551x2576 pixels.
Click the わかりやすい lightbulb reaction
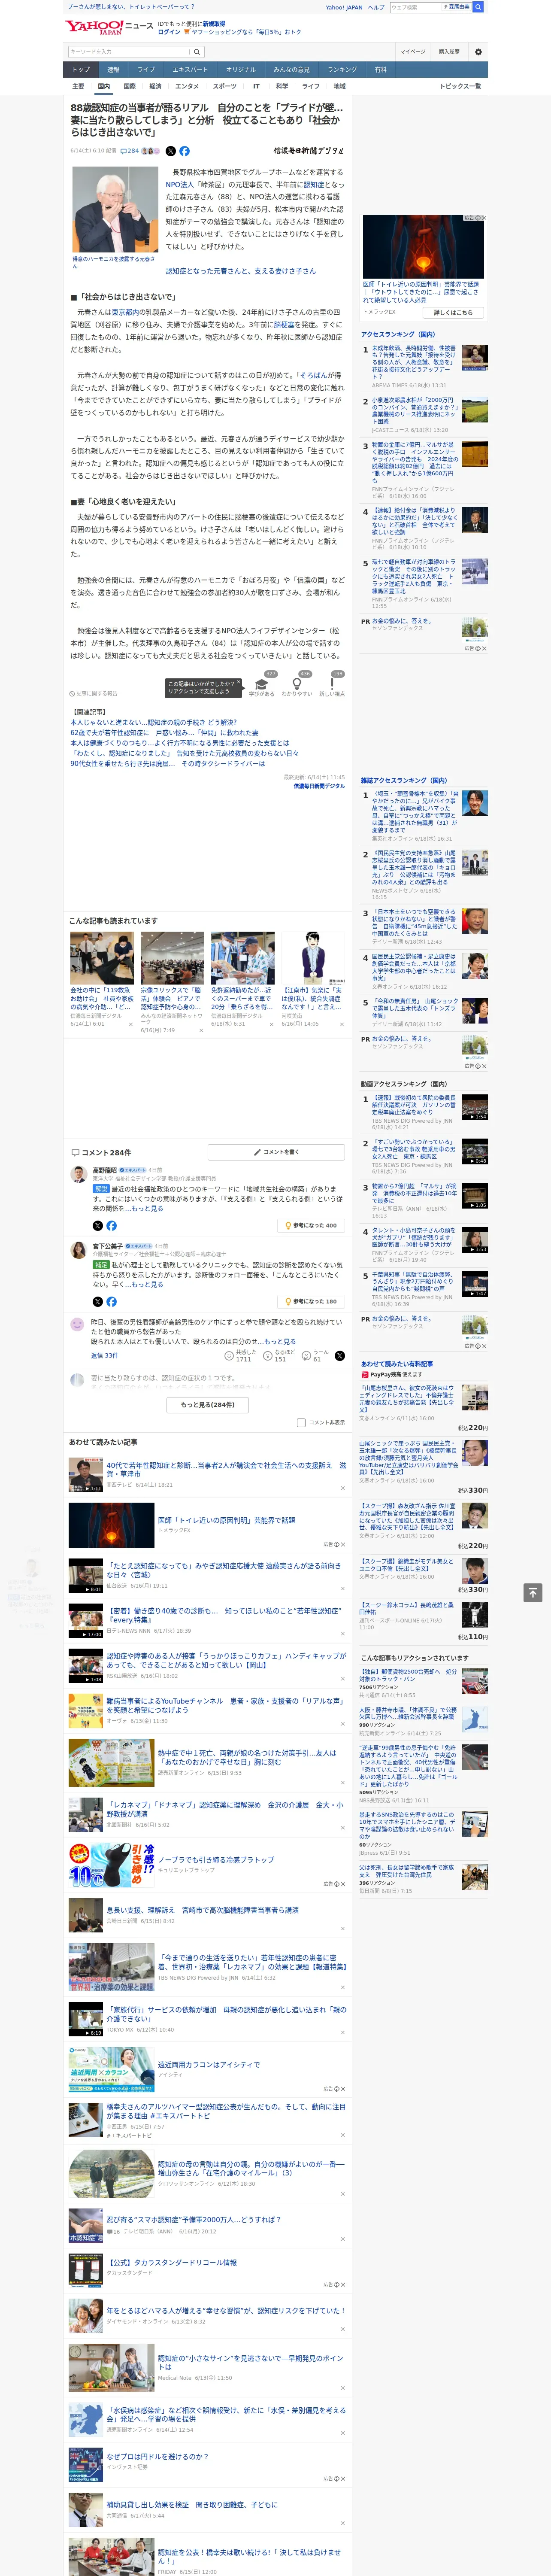[296, 685]
